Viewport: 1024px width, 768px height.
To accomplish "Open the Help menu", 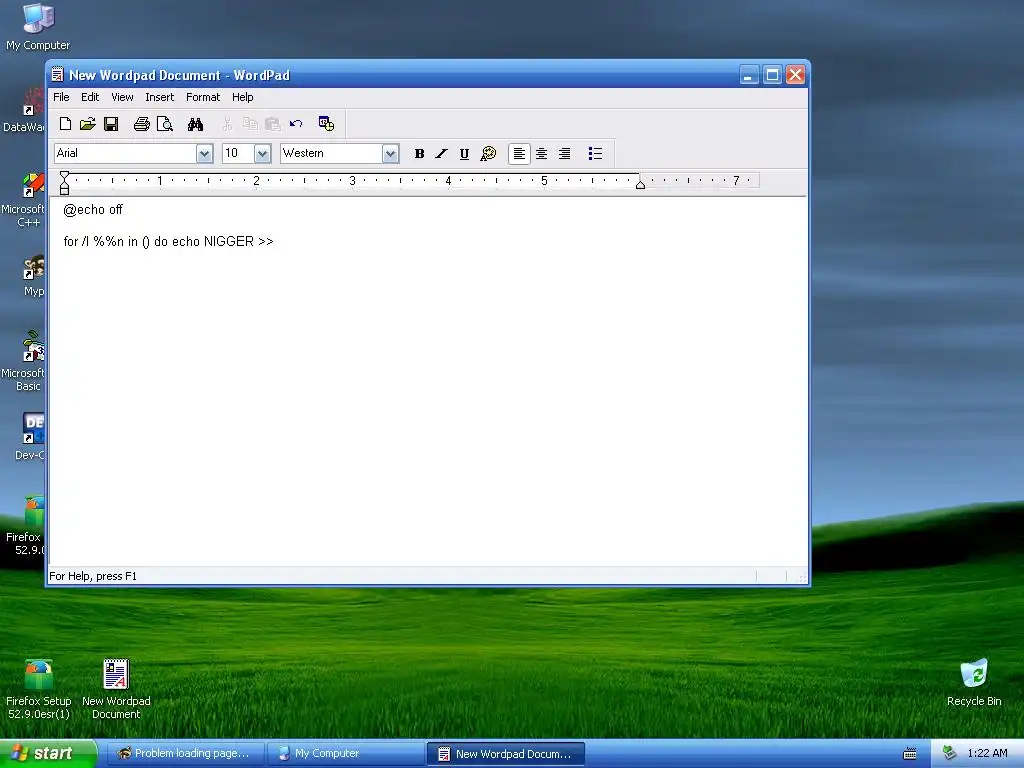I will point(242,97).
